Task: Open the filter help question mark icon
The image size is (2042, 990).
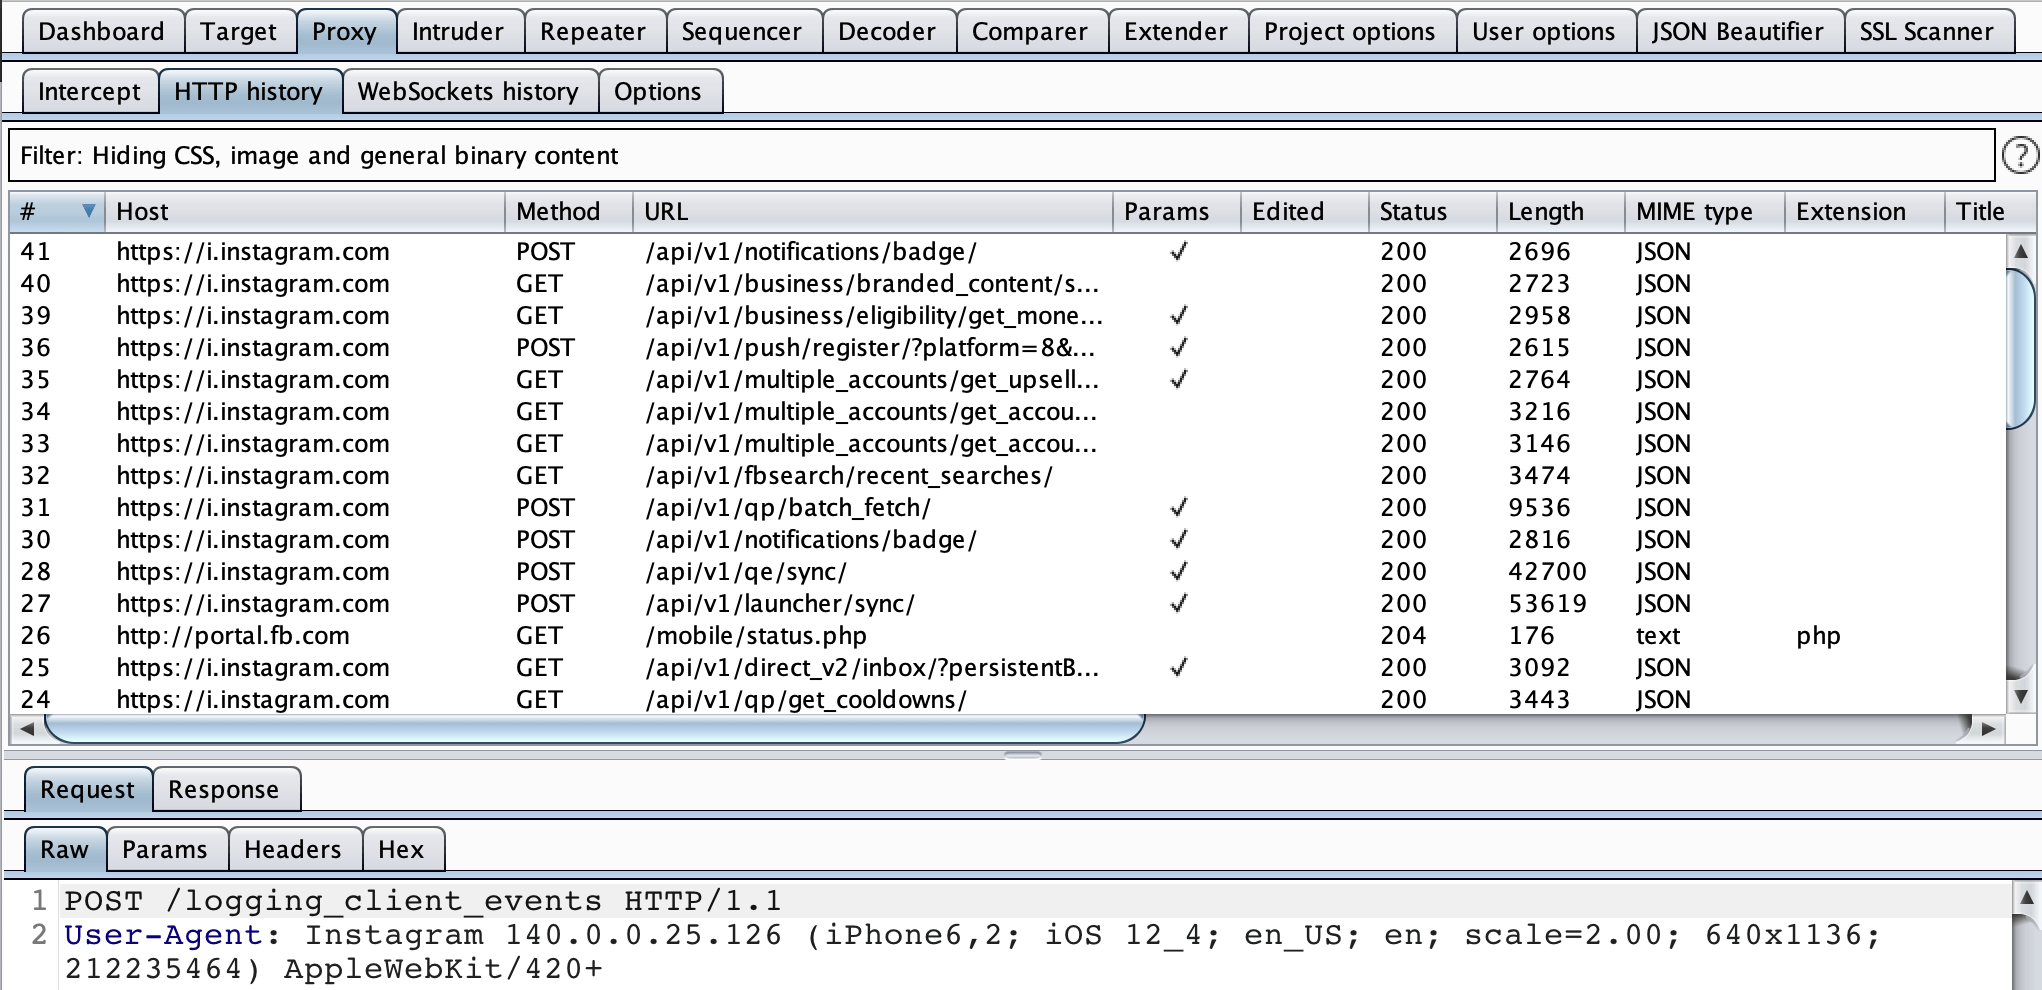Action: [x=2020, y=155]
